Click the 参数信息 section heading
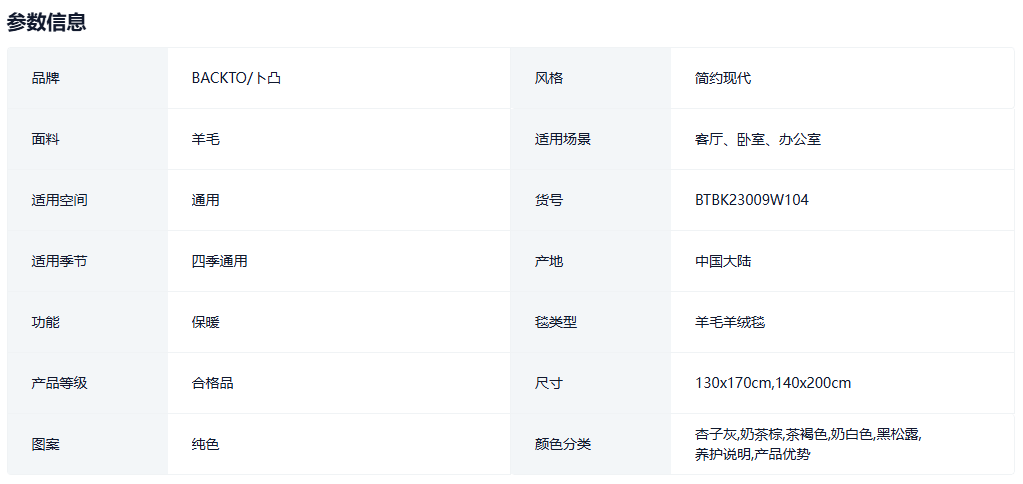Viewport: 1023px width, 484px height. (47, 22)
